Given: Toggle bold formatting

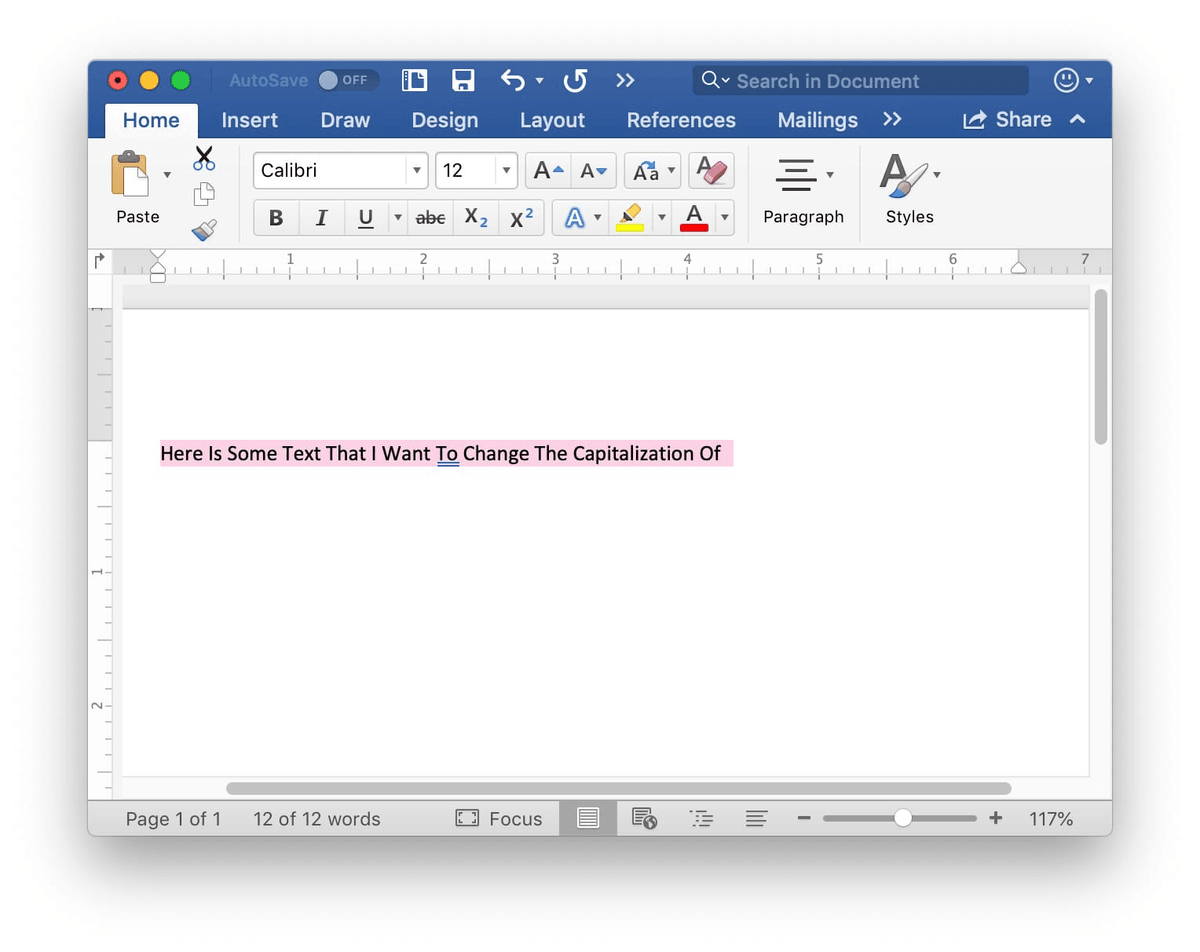Looking at the screenshot, I should click(276, 217).
